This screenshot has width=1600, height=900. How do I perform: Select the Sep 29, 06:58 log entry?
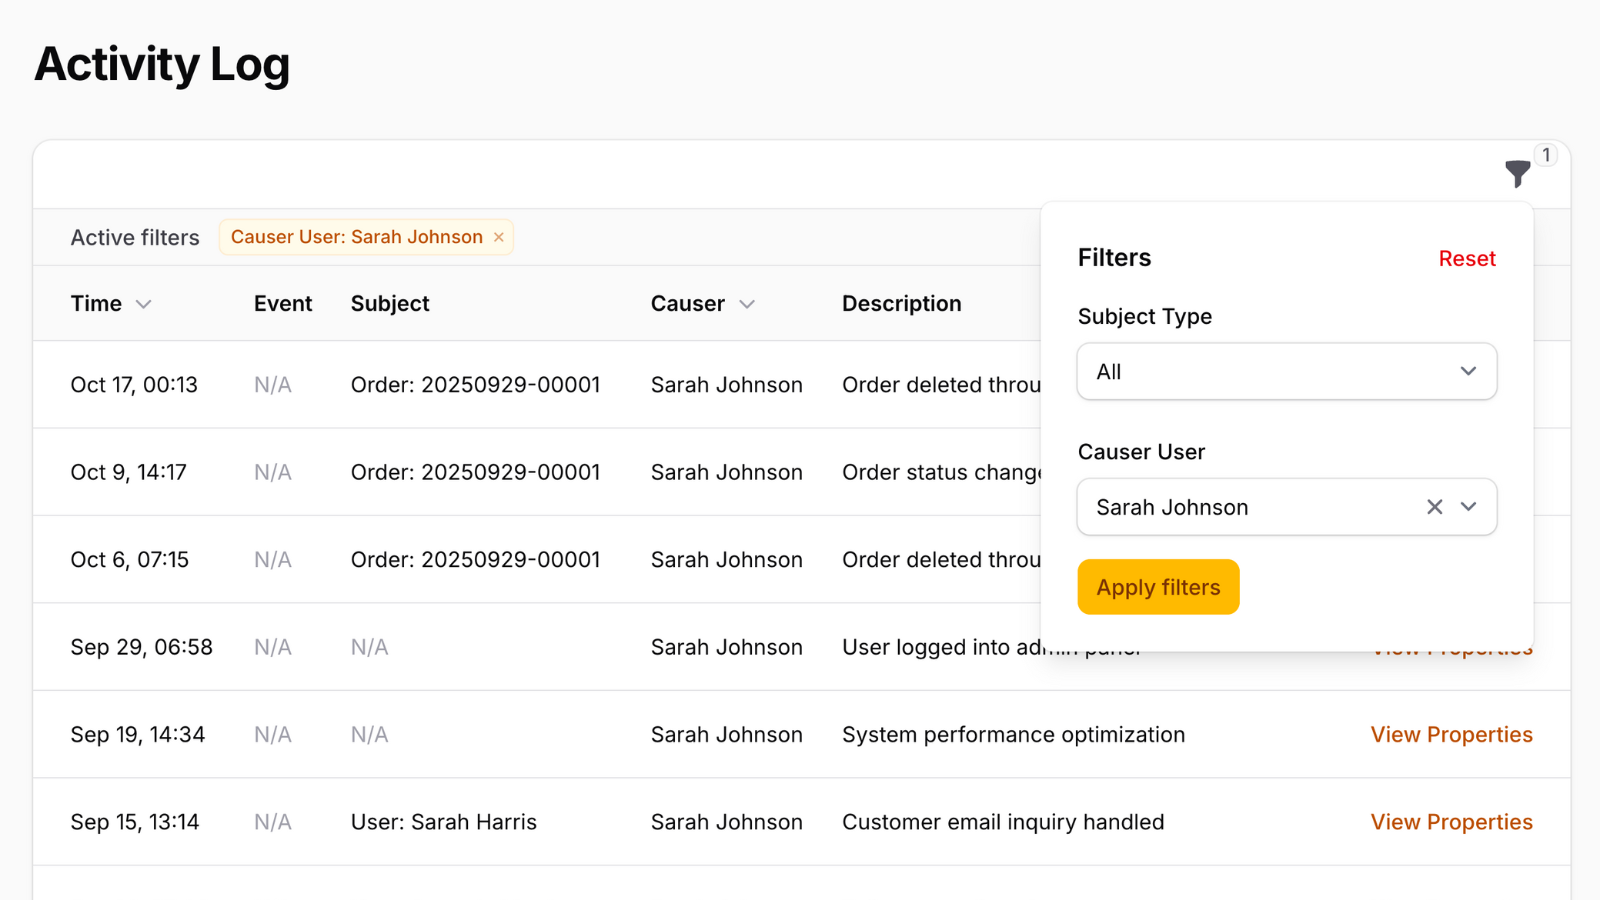pyautogui.click(x=141, y=647)
